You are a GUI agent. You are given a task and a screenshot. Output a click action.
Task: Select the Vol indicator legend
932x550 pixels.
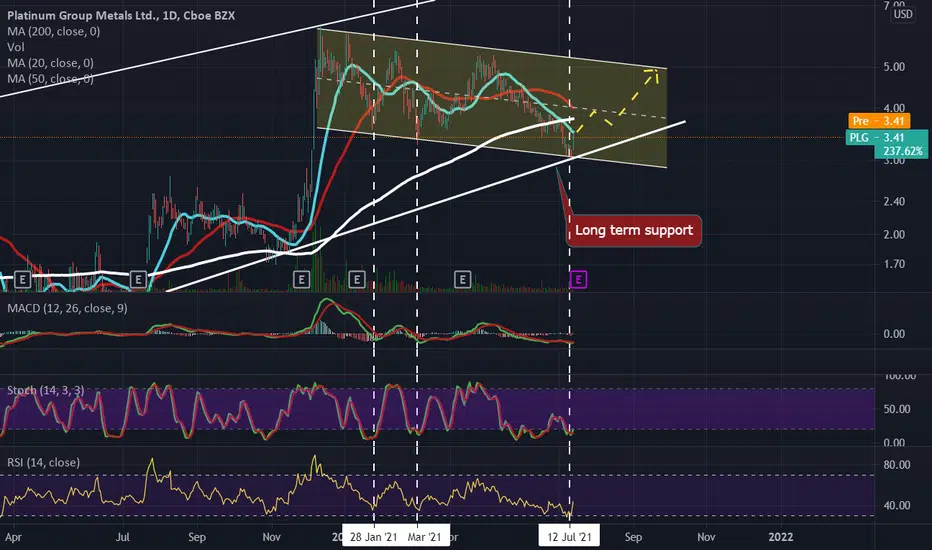point(15,47)
